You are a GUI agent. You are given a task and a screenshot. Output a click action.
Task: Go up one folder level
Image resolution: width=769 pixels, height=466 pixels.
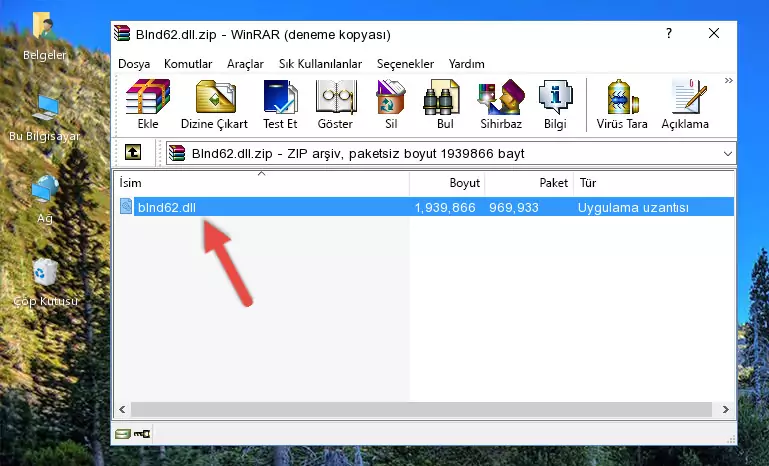(x=132, y=153)
